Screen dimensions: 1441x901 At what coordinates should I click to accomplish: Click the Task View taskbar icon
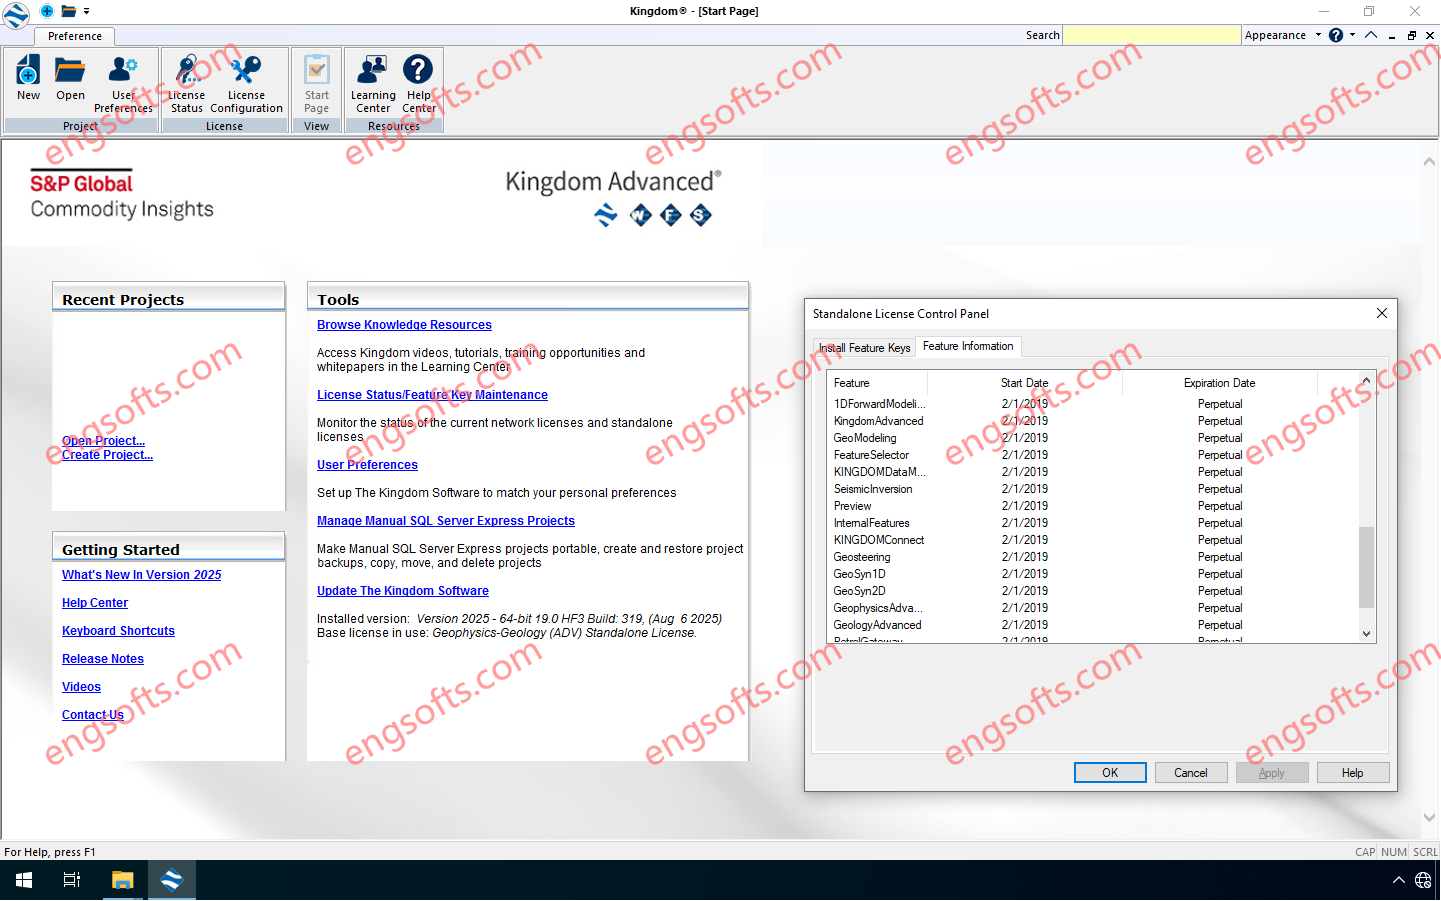point(72,880)
